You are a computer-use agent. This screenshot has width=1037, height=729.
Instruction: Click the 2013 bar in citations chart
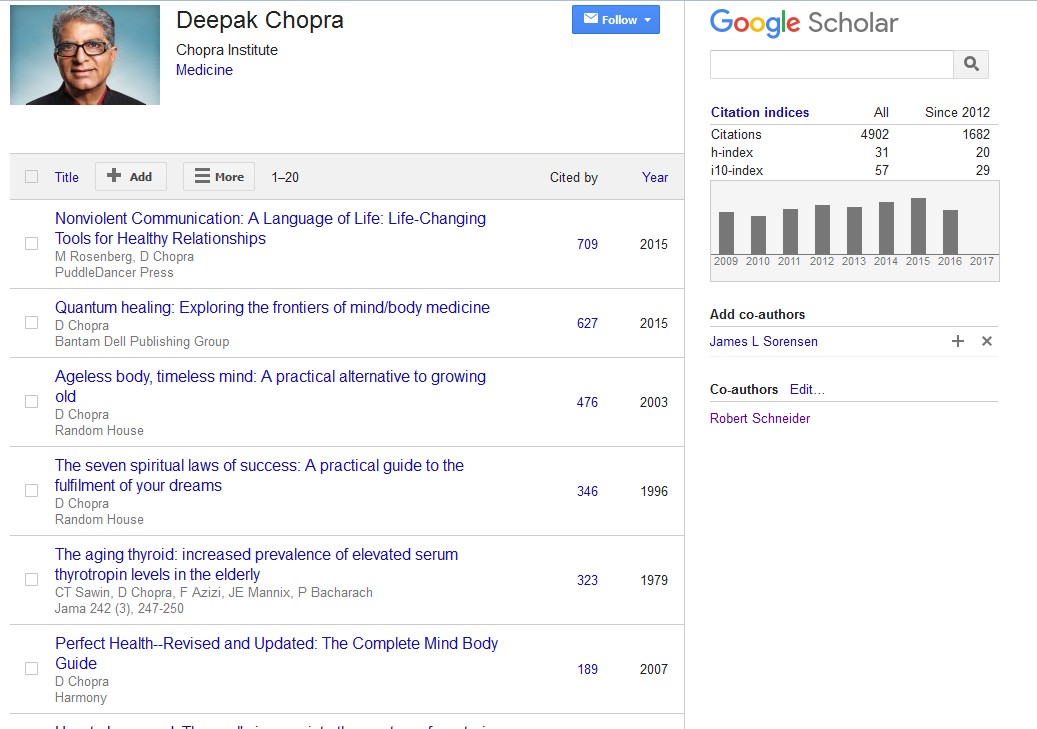tap(854, 230)
